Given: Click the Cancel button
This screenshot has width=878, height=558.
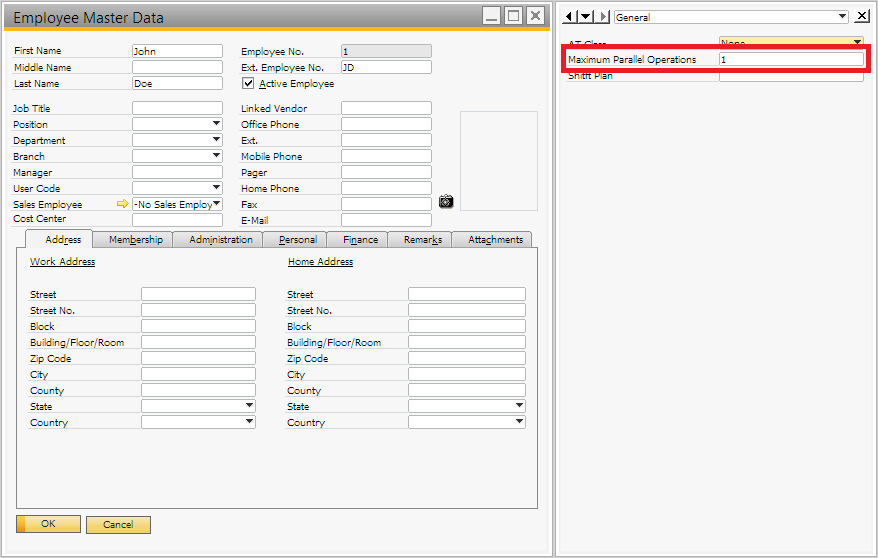Looking at the screenshot, I should tap(118, 524).
